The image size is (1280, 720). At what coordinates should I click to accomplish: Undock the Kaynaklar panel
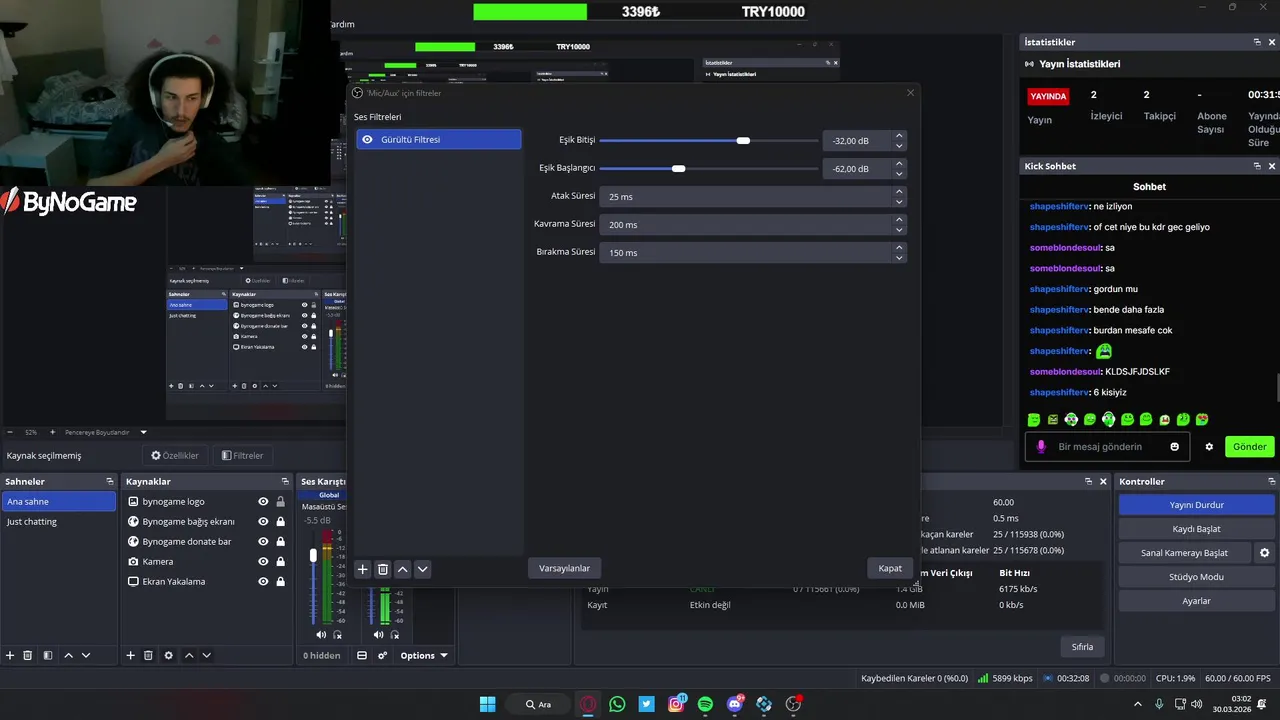click(285, 482)
